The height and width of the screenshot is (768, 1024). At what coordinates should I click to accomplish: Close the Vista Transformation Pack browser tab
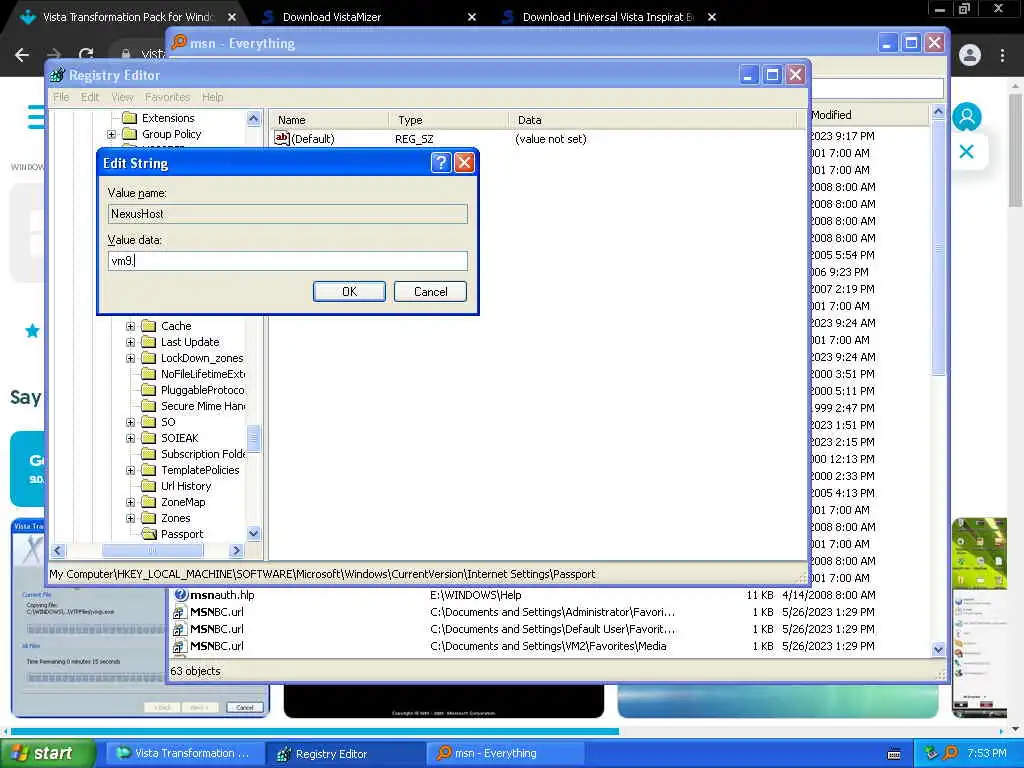232,17
